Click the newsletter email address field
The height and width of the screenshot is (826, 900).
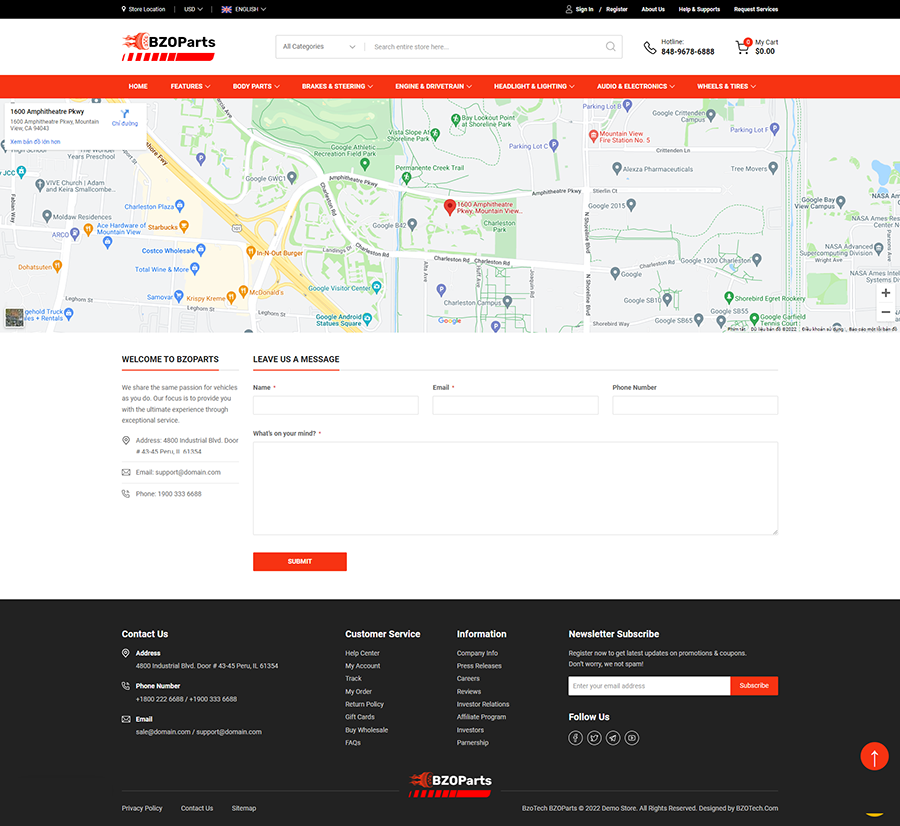[649, 686]
